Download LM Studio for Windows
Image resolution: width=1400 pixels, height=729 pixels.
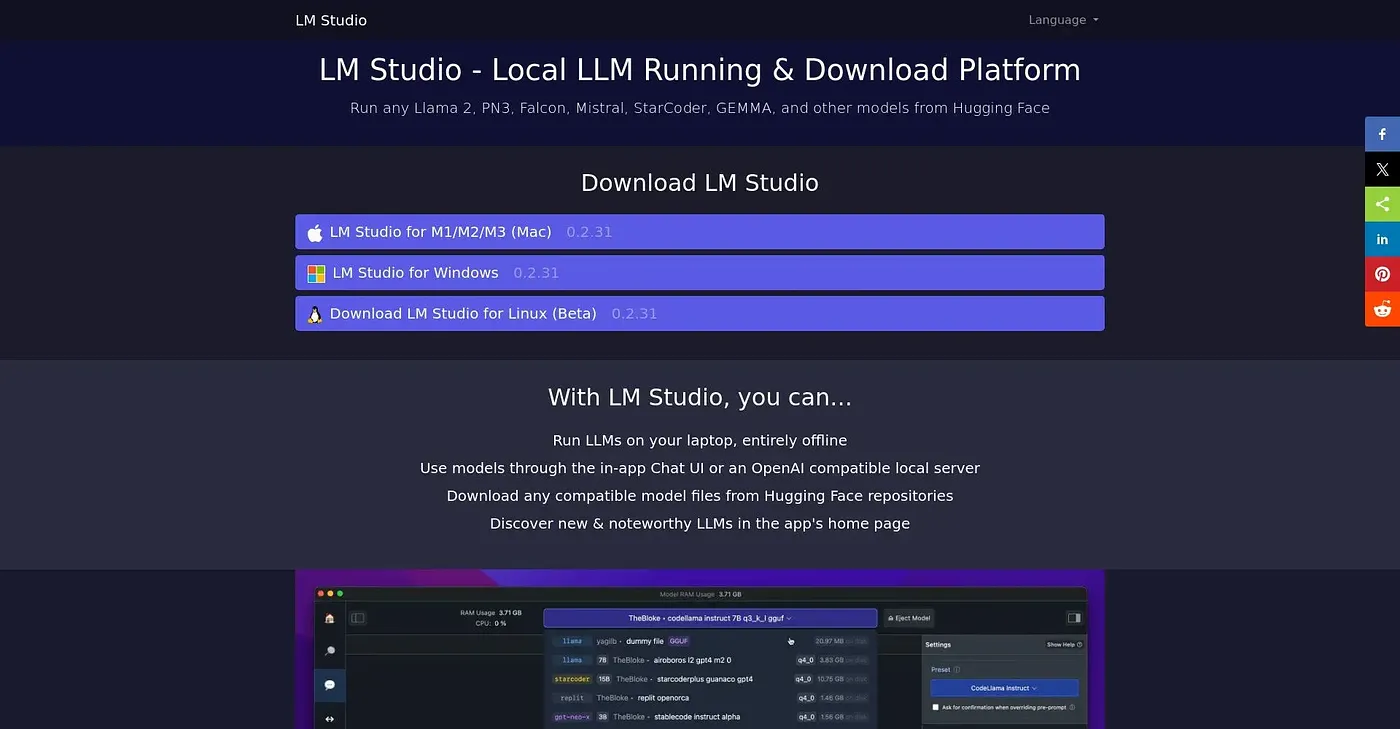(700, 273)
